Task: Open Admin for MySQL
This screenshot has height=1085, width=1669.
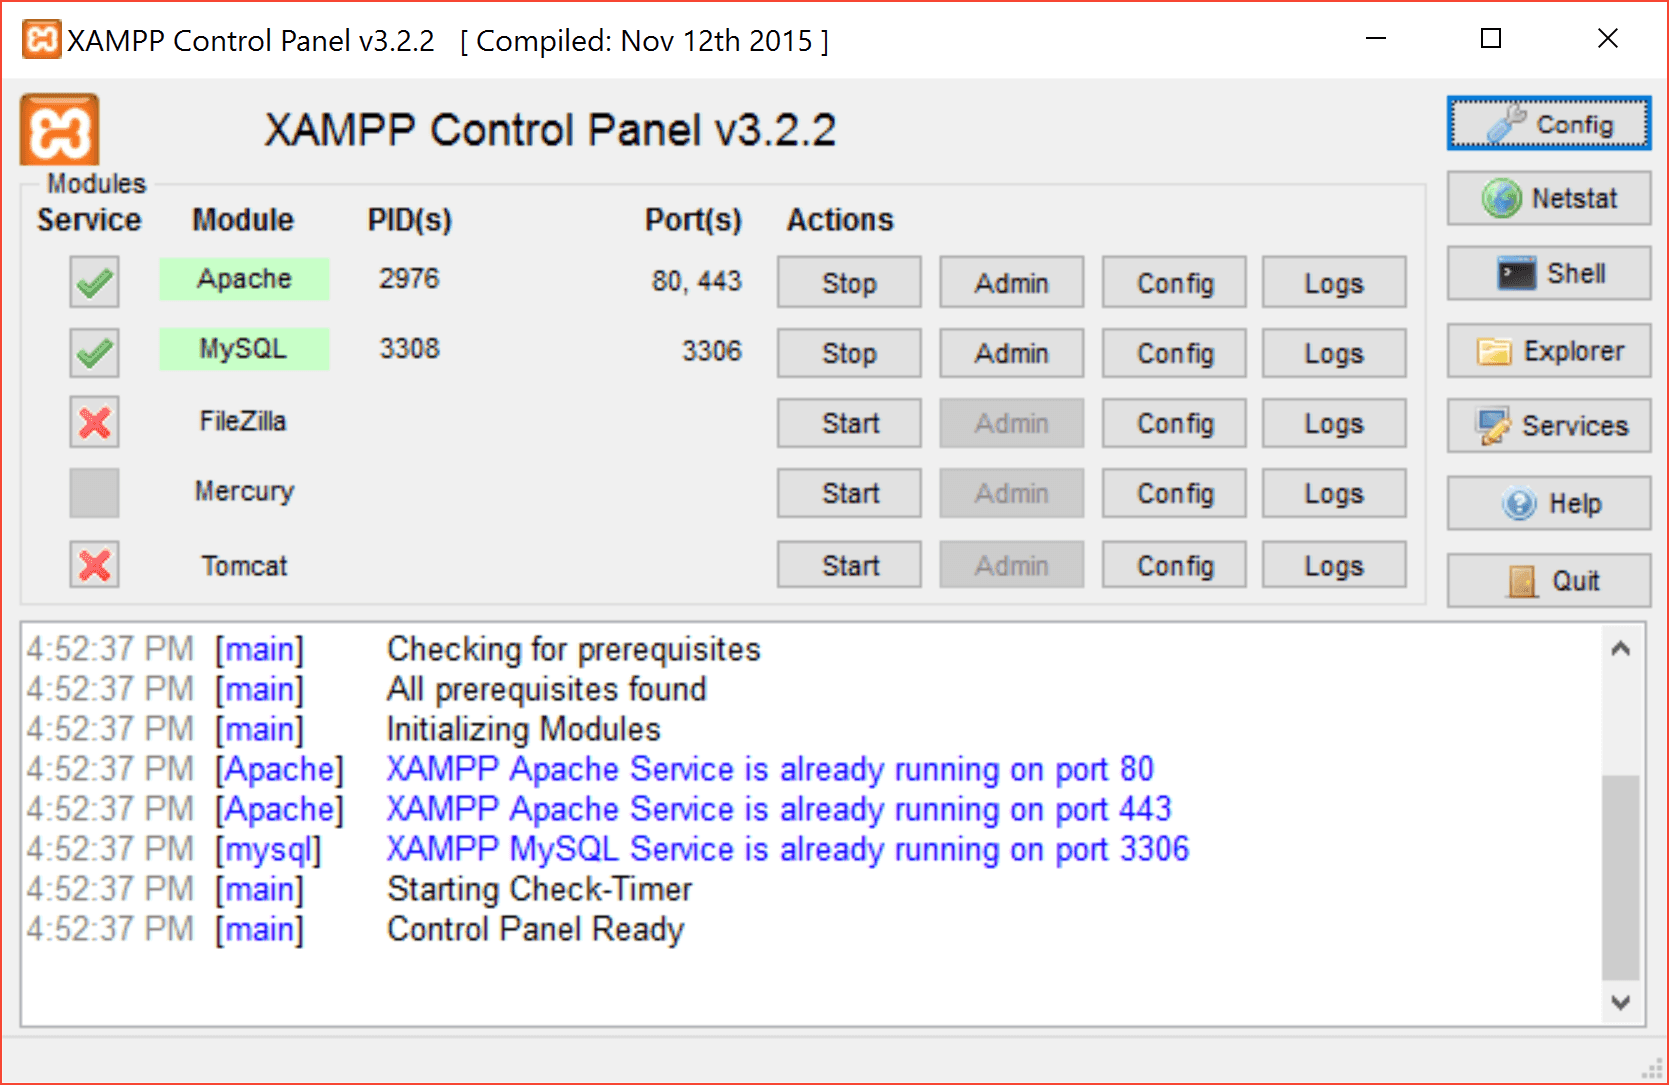Action: [1011, 353]
